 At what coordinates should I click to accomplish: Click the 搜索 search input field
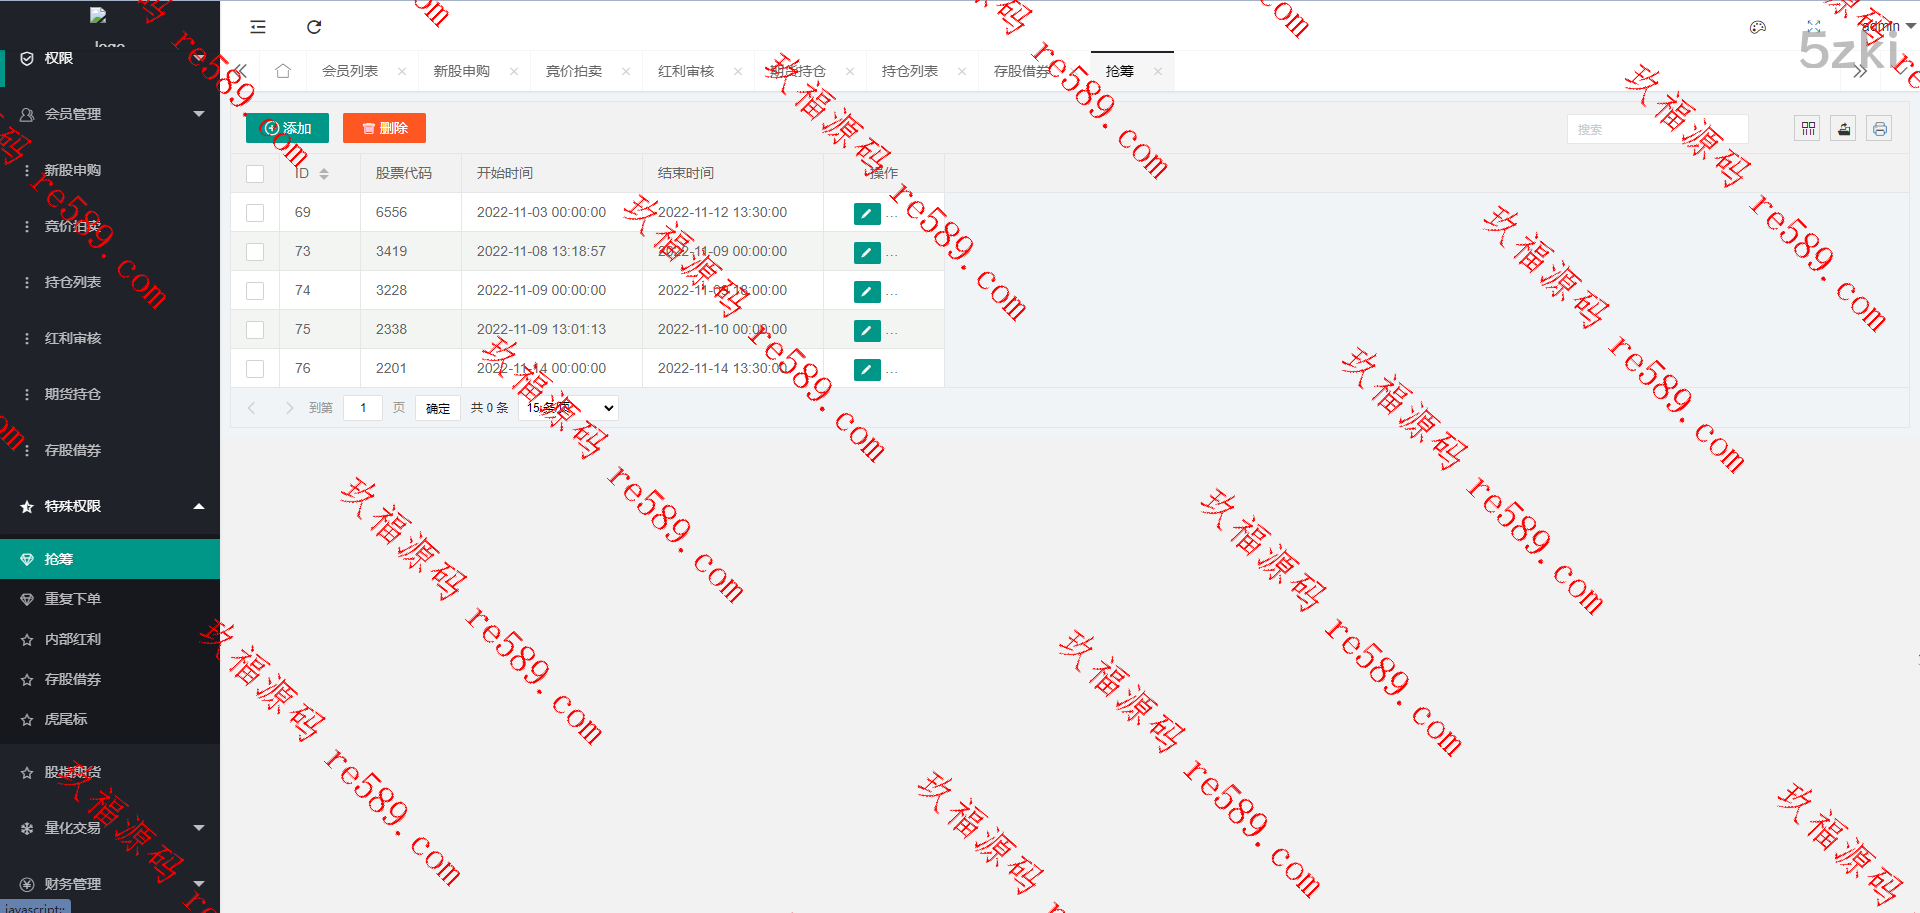click(x=1656, y=129)
